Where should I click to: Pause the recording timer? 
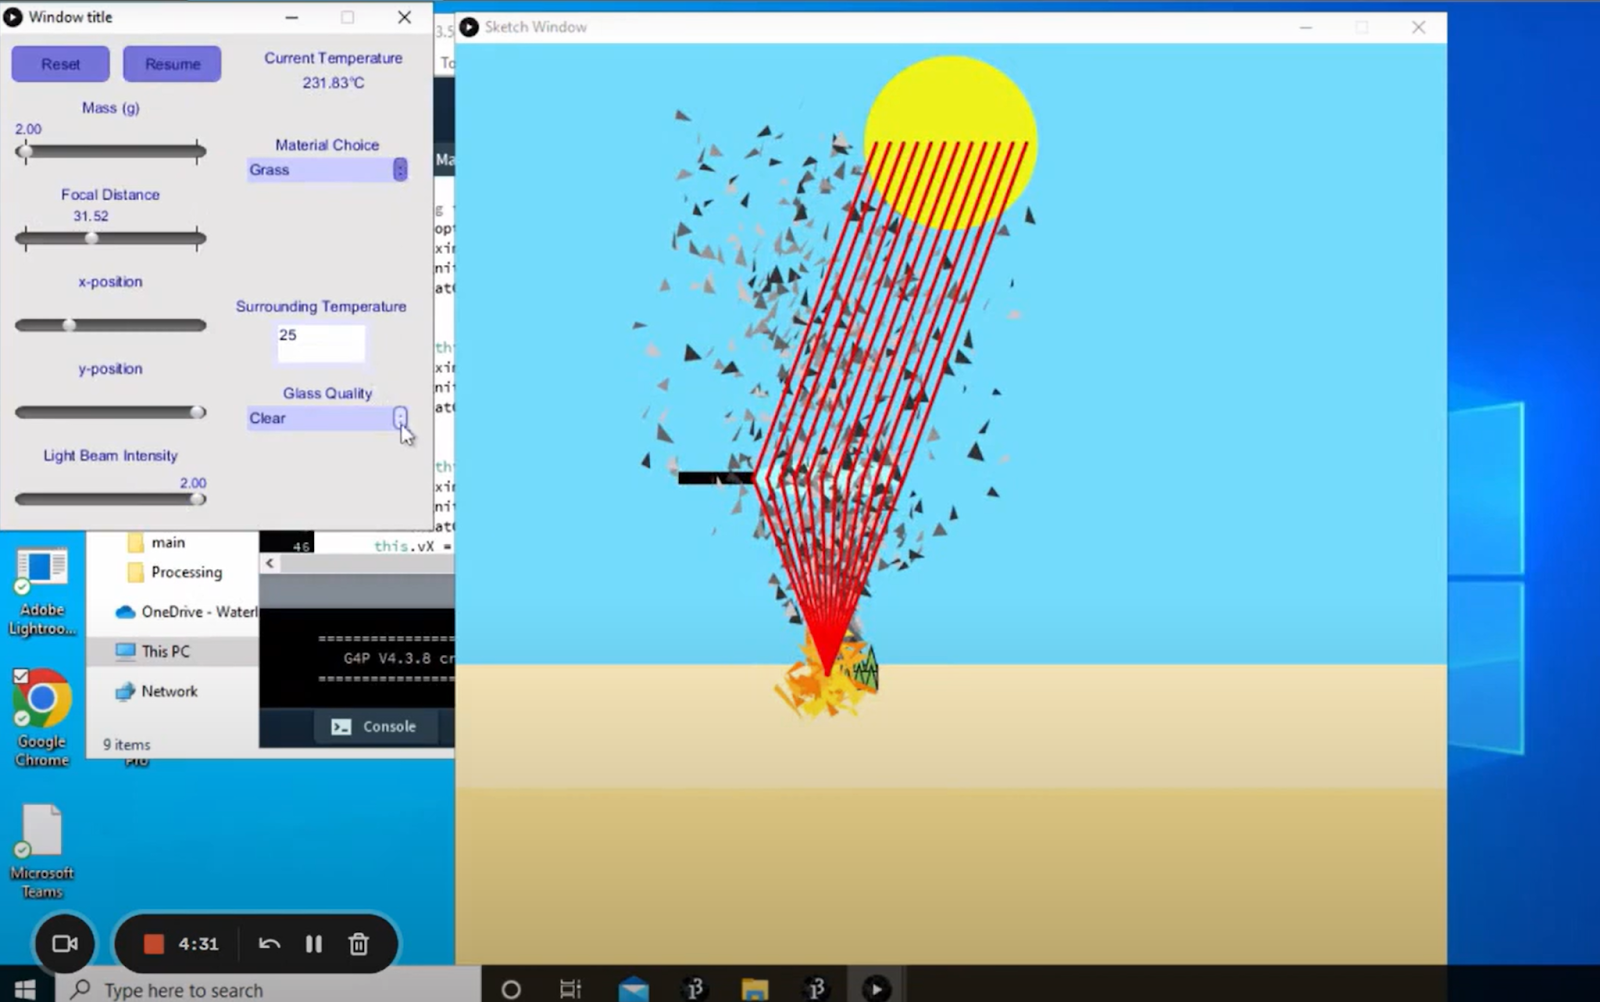pyautogui.click(x=314, y=944)
